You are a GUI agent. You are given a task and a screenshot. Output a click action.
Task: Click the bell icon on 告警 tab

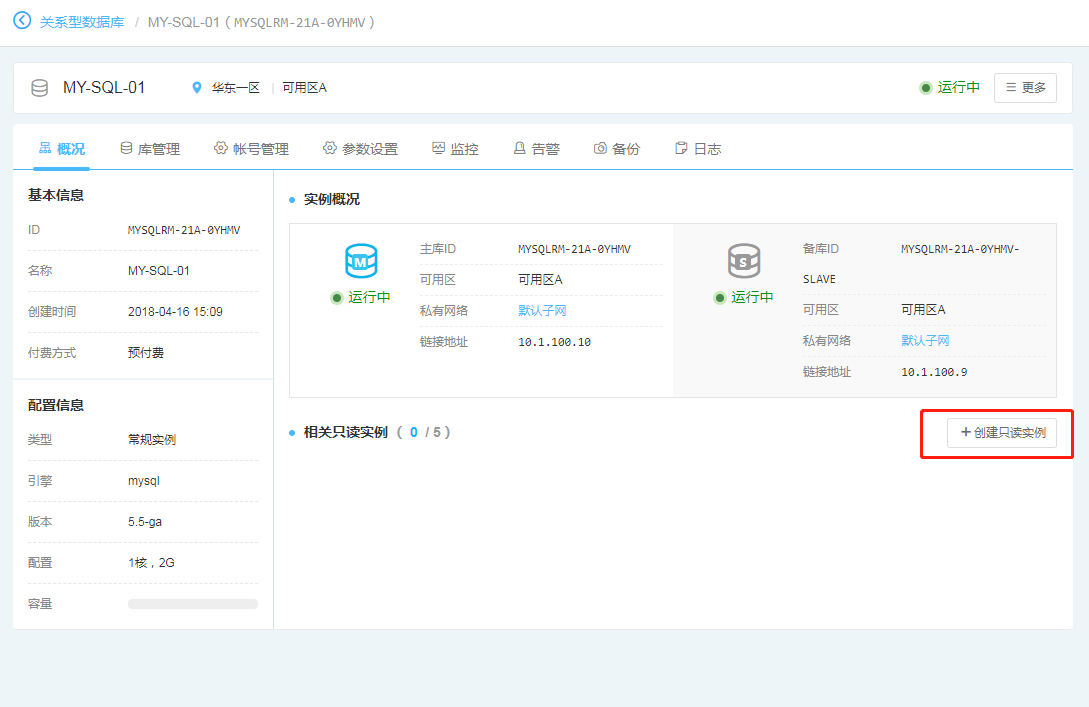pos(519,148)
